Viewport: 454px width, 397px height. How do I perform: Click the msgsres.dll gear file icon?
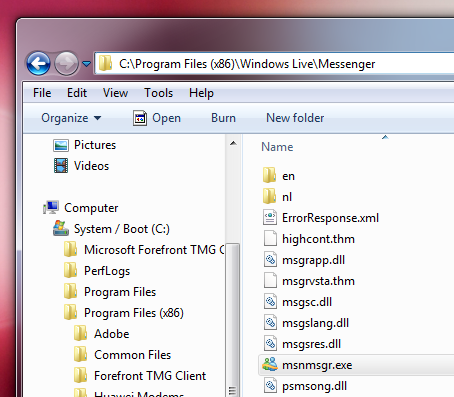click(x=270, y=343)
